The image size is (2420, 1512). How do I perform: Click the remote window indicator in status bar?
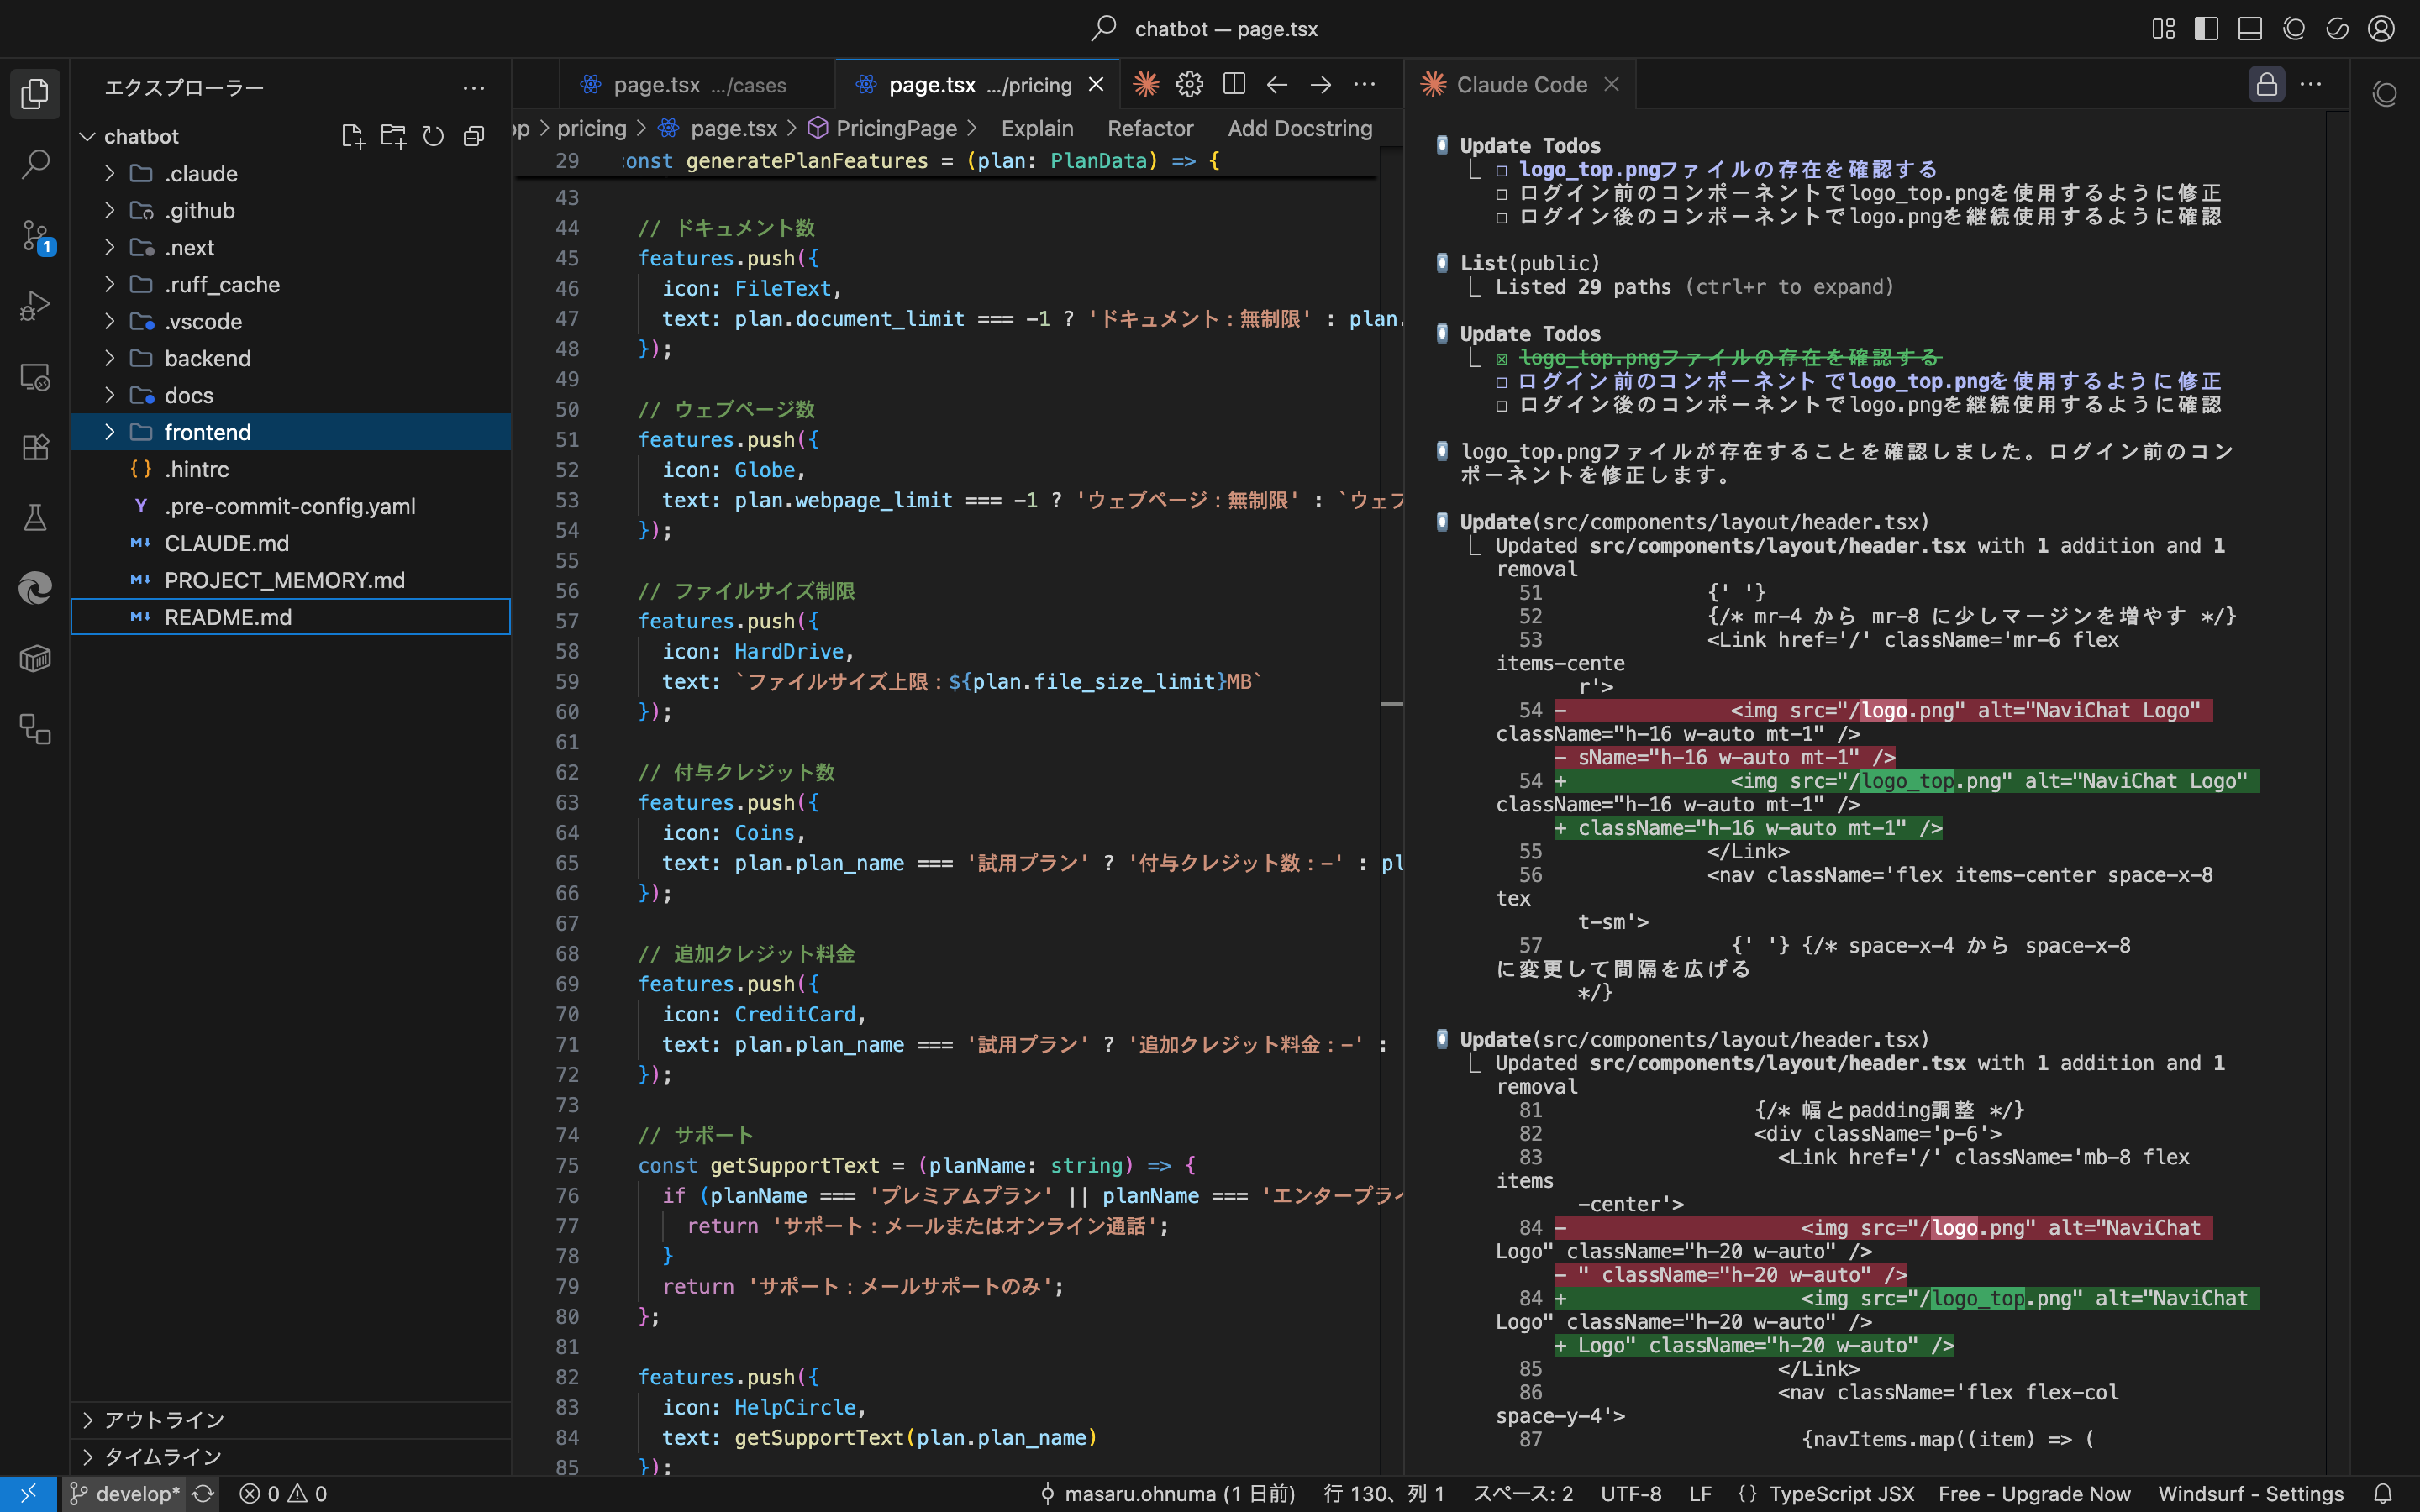28,1494
